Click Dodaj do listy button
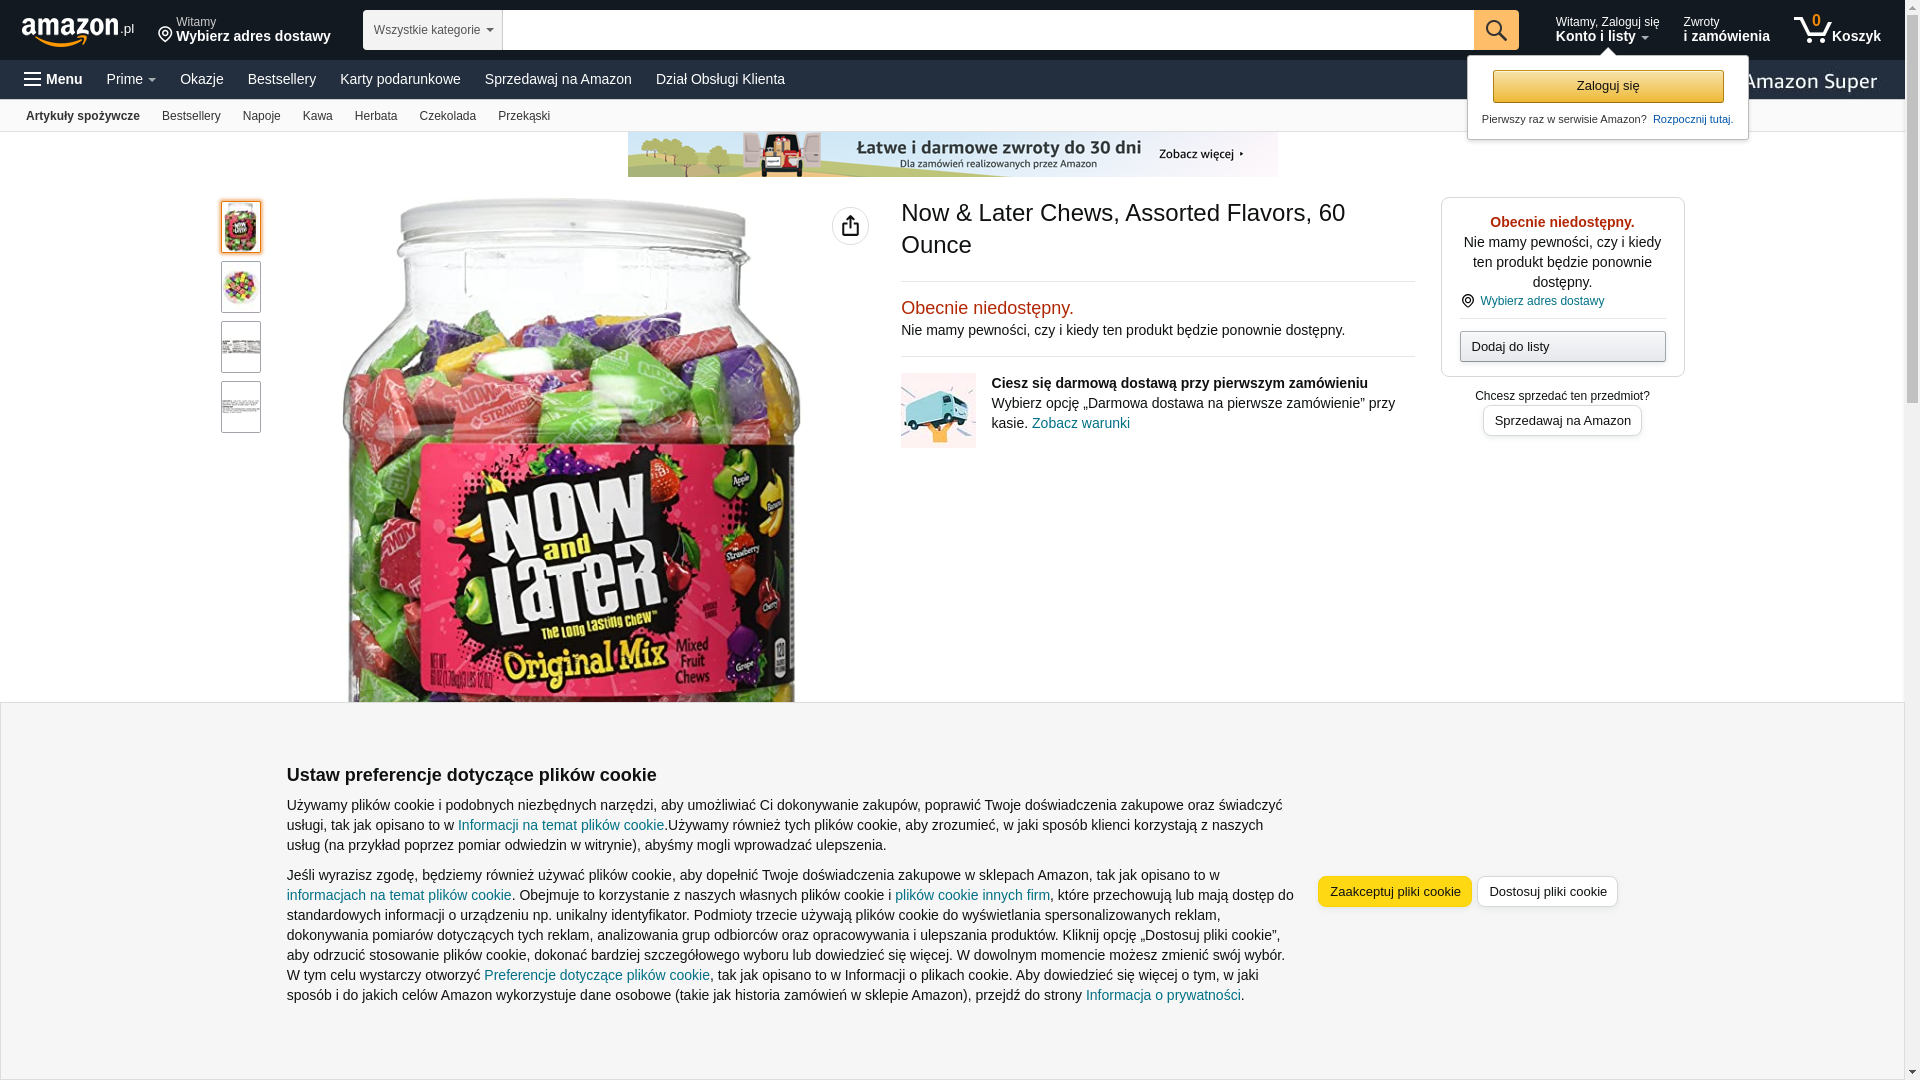Image resolution: width=1920 pixels, height=1080 pixels. pos(1562,347)
